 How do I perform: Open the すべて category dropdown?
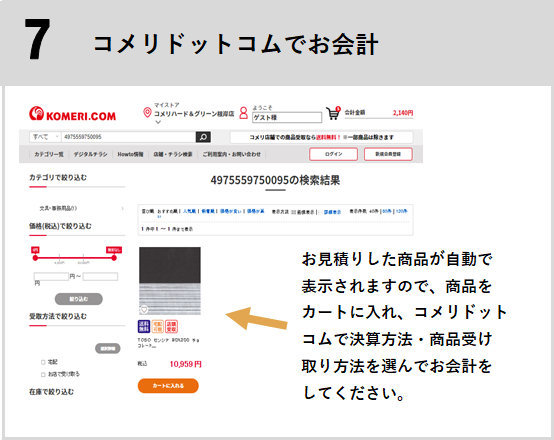tap(45, 137)
